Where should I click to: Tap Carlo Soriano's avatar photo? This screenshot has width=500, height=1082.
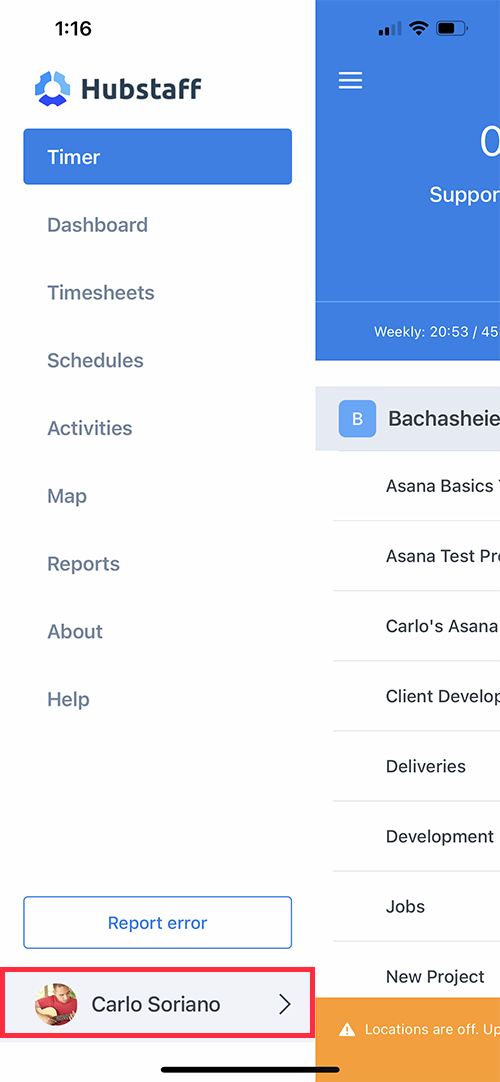tap(56, 1004)
